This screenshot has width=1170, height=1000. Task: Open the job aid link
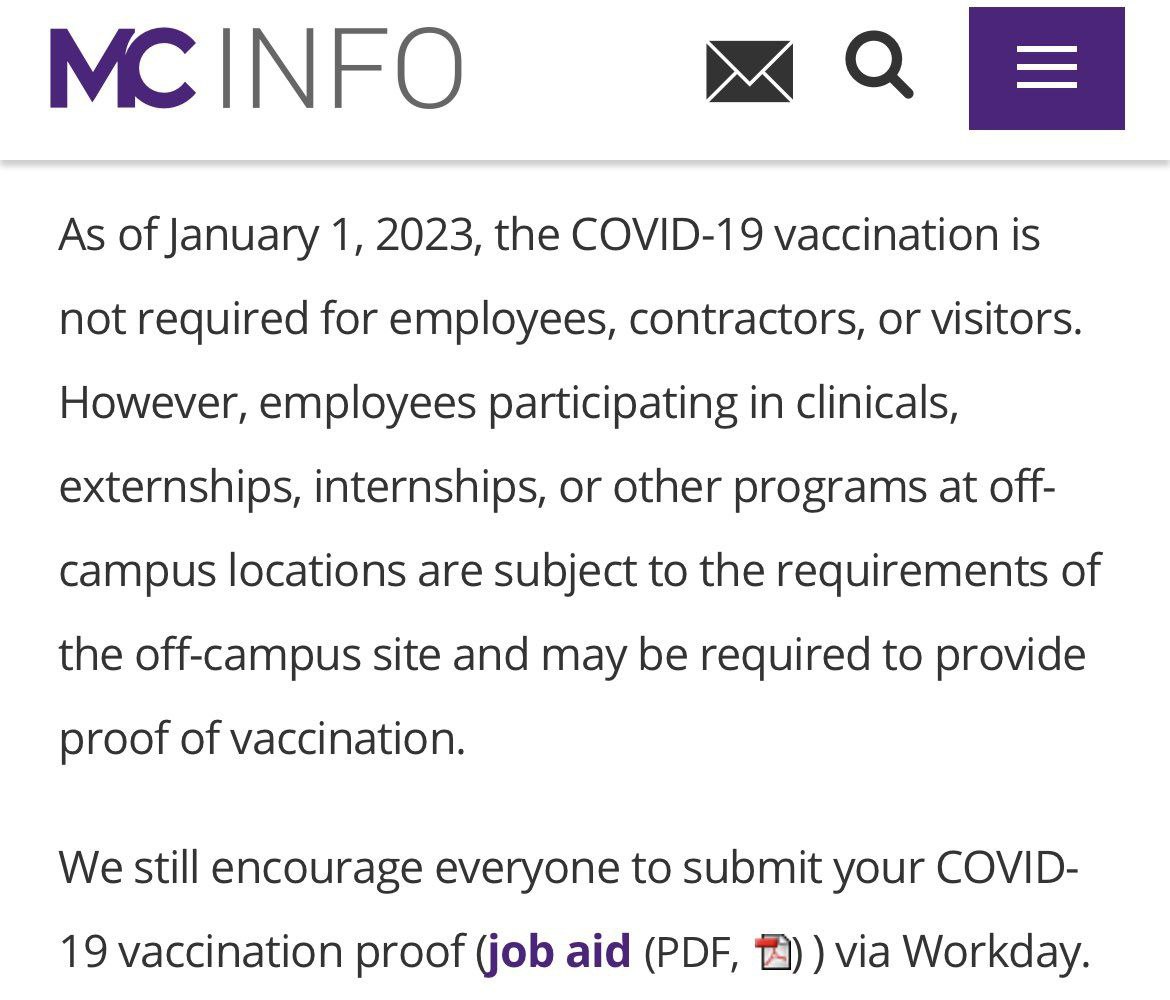558,951
